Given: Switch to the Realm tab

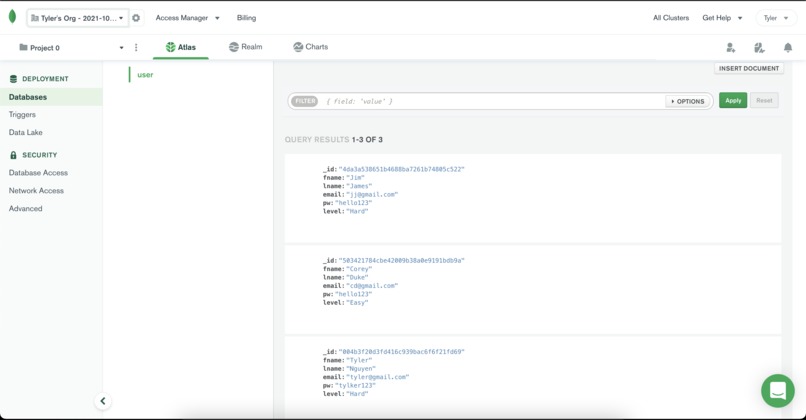Looking at the screenshot, I should 246,47.
